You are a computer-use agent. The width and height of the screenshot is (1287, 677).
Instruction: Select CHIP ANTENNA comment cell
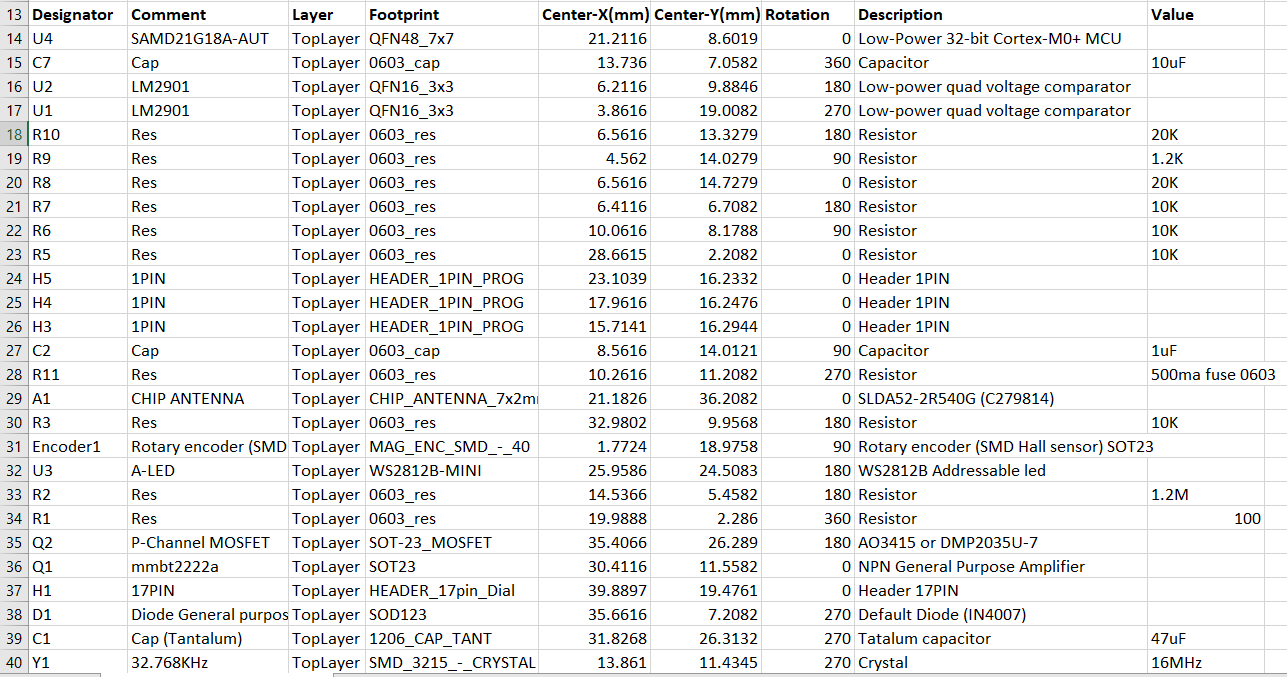click(x=209, y=399)
